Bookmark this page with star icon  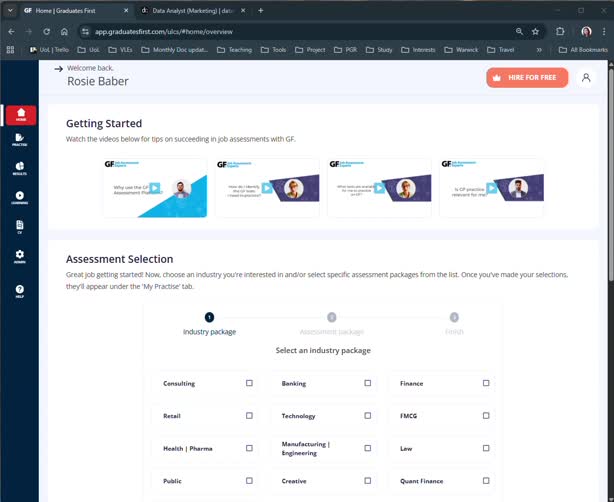point(535,32)
